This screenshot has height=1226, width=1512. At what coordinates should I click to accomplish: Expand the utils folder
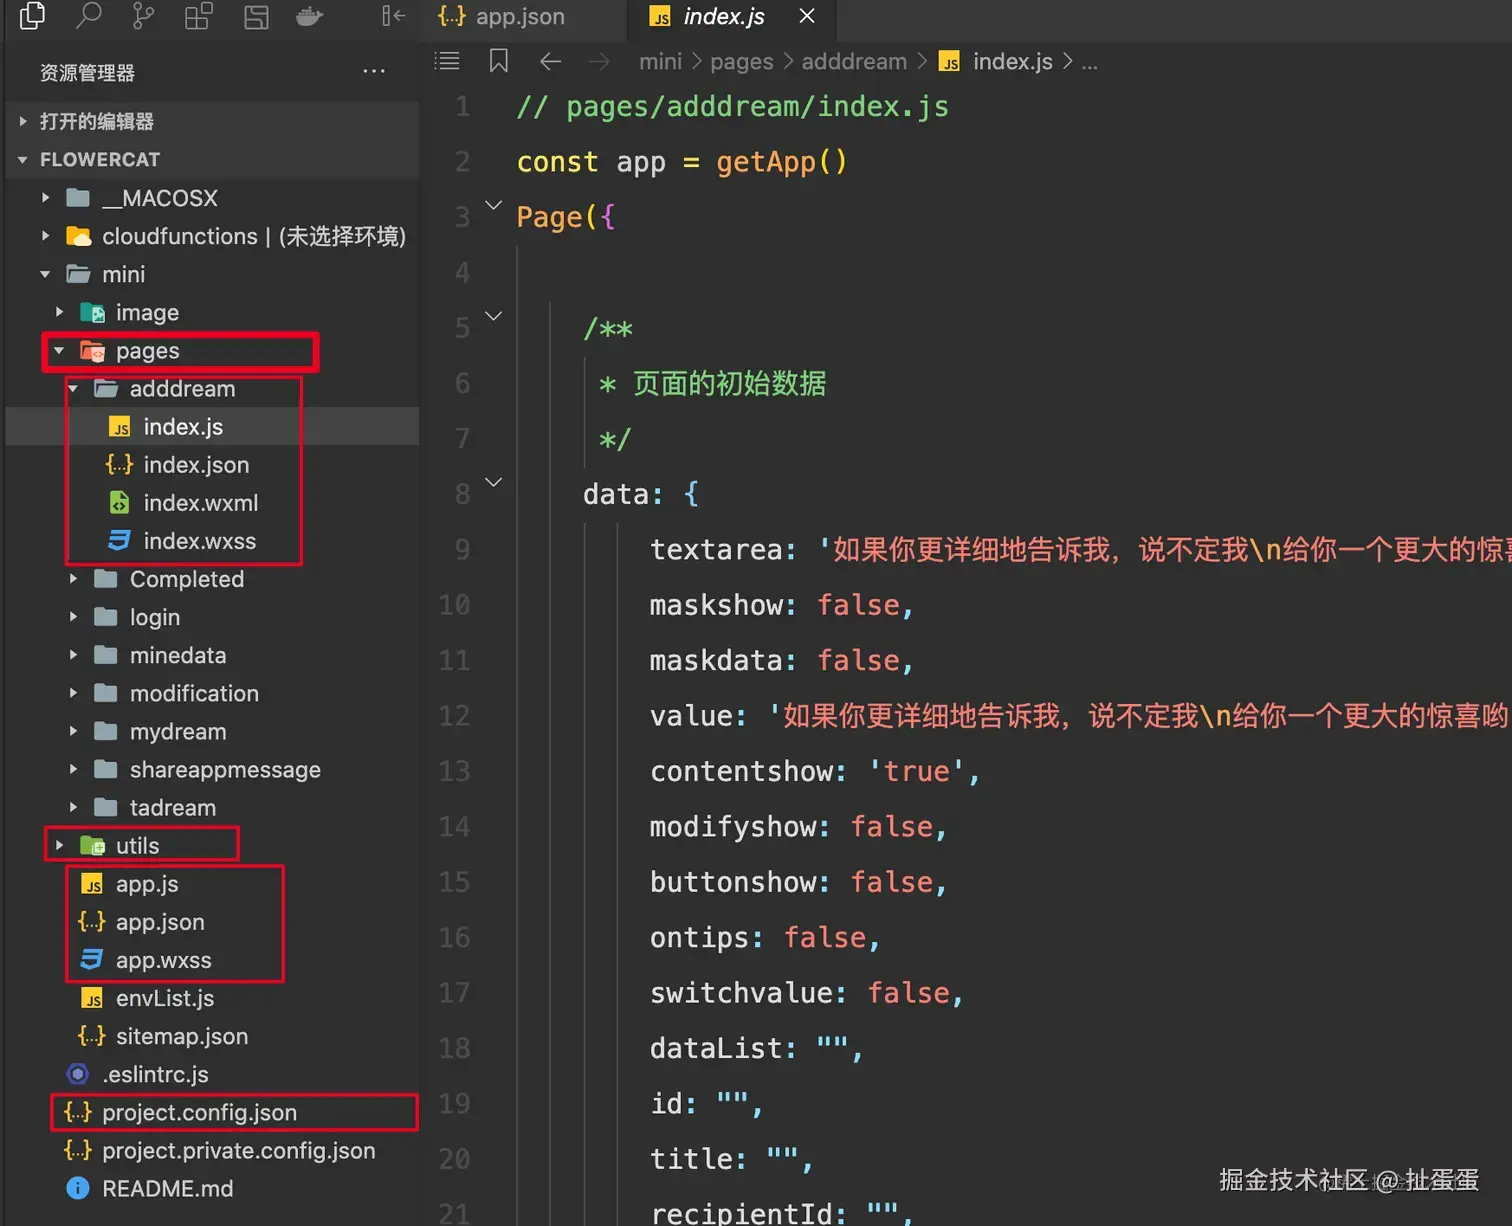[x=59, y=846]
